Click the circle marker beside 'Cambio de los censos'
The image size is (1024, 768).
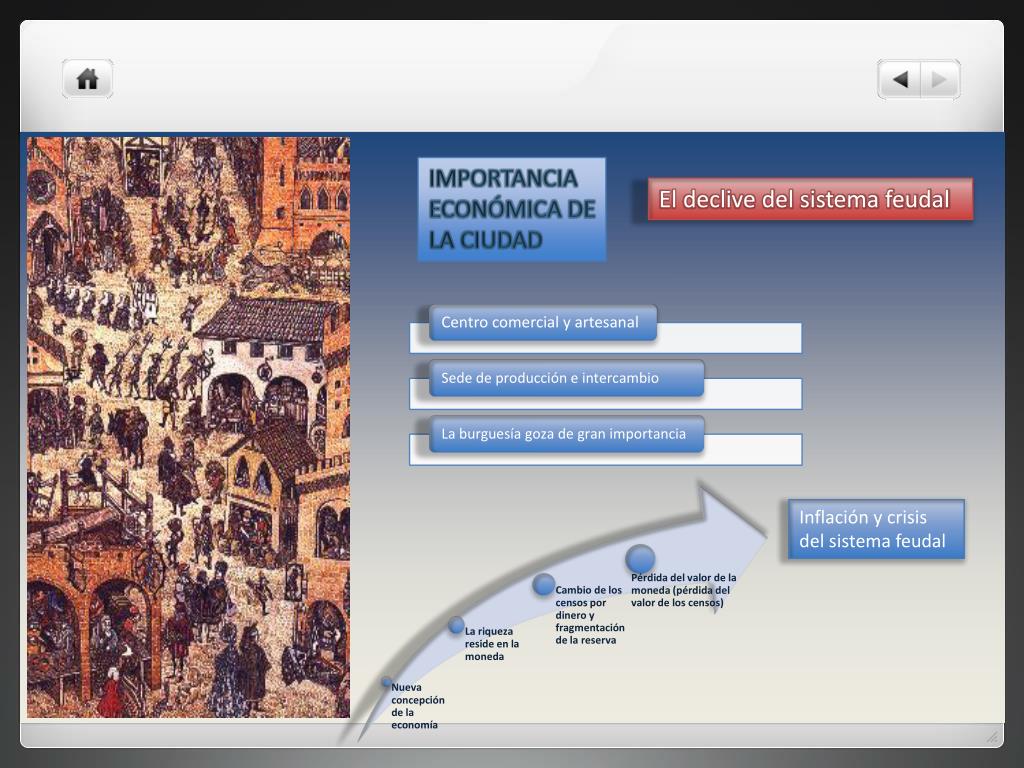click(x=543, y=584)
